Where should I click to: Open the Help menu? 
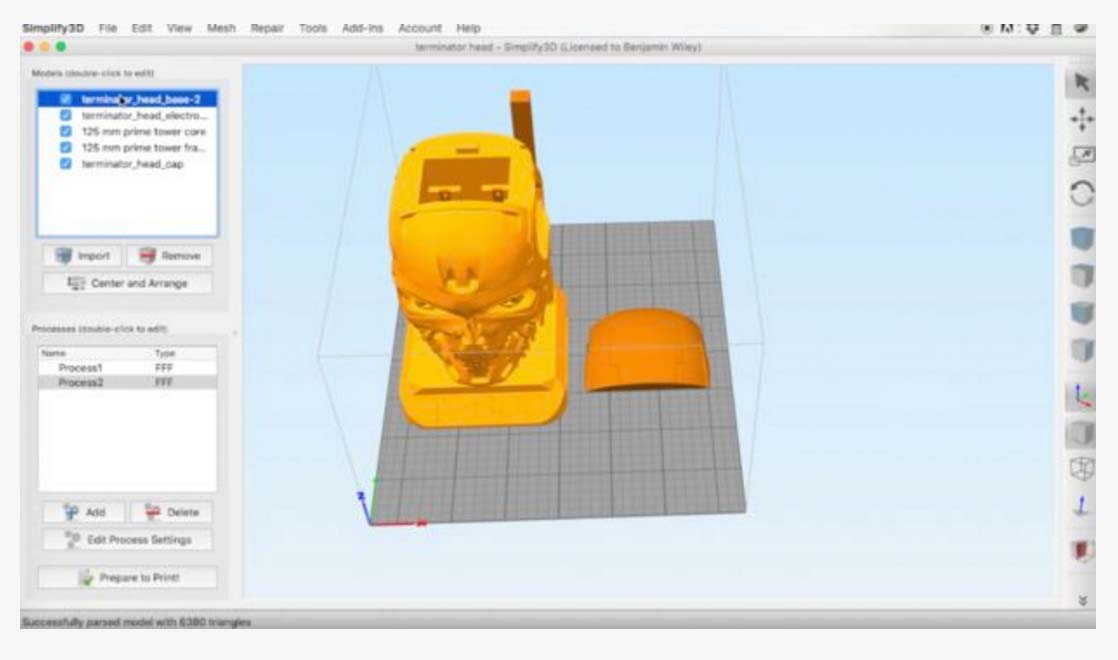[x=468, y=29]
